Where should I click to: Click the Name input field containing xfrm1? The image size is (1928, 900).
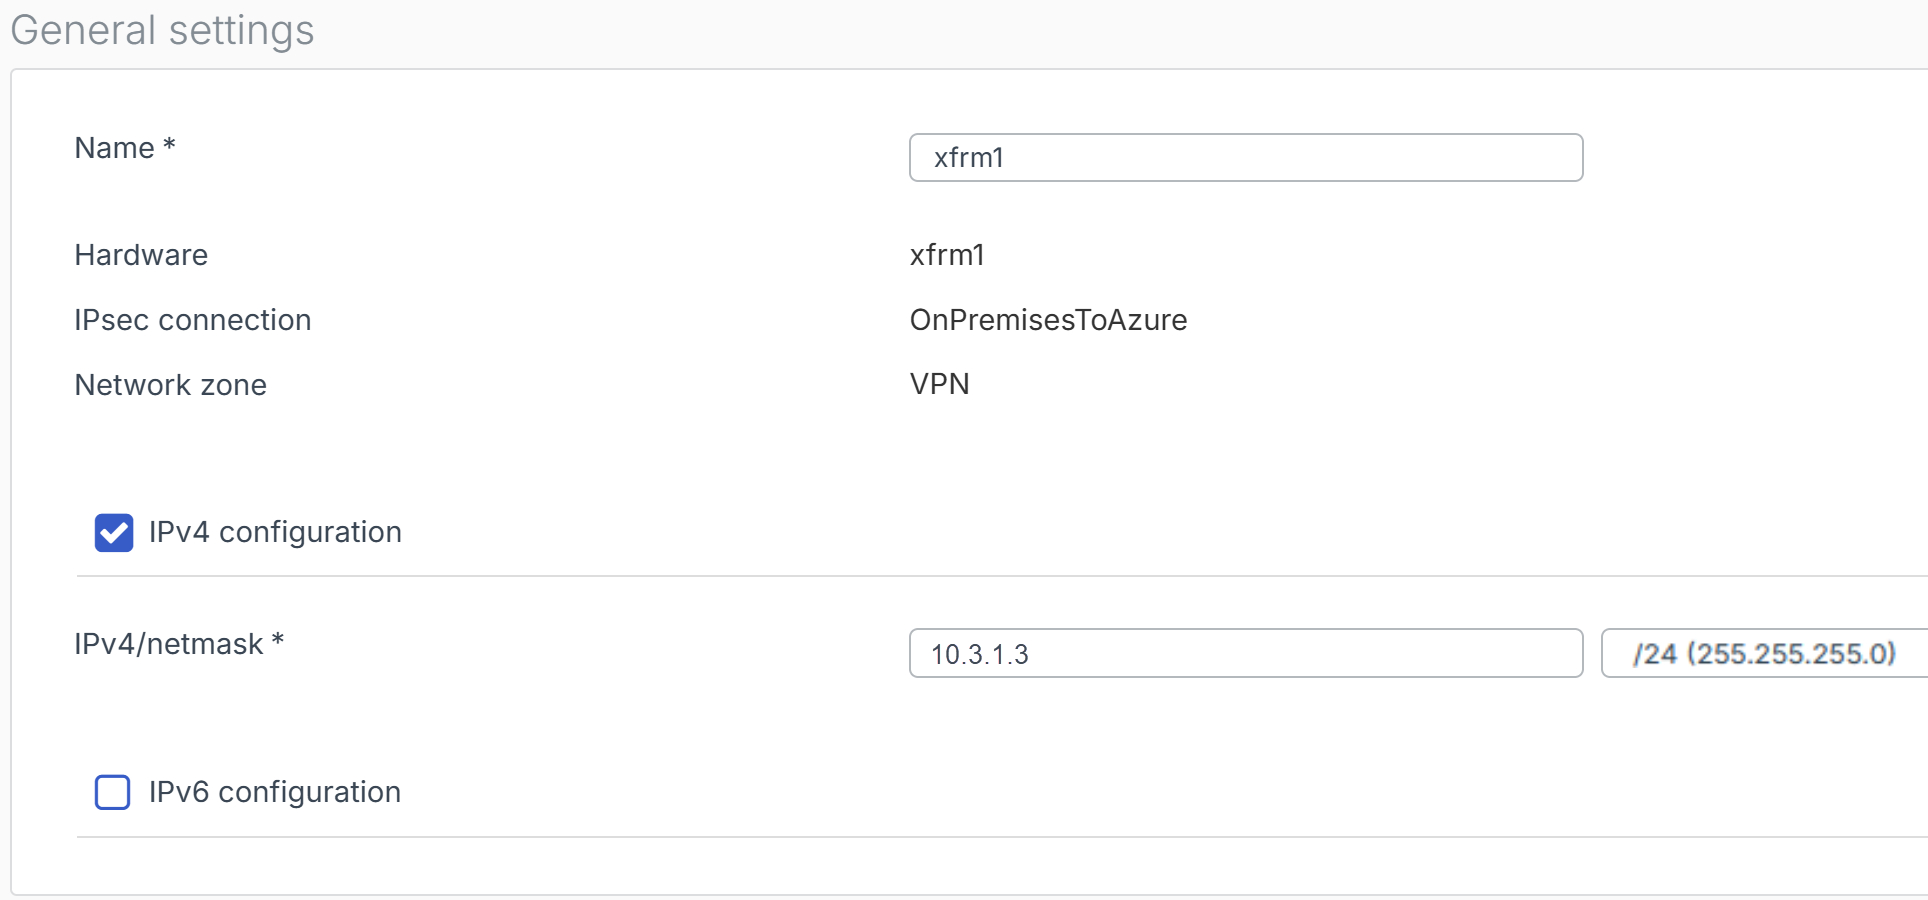1245,158
